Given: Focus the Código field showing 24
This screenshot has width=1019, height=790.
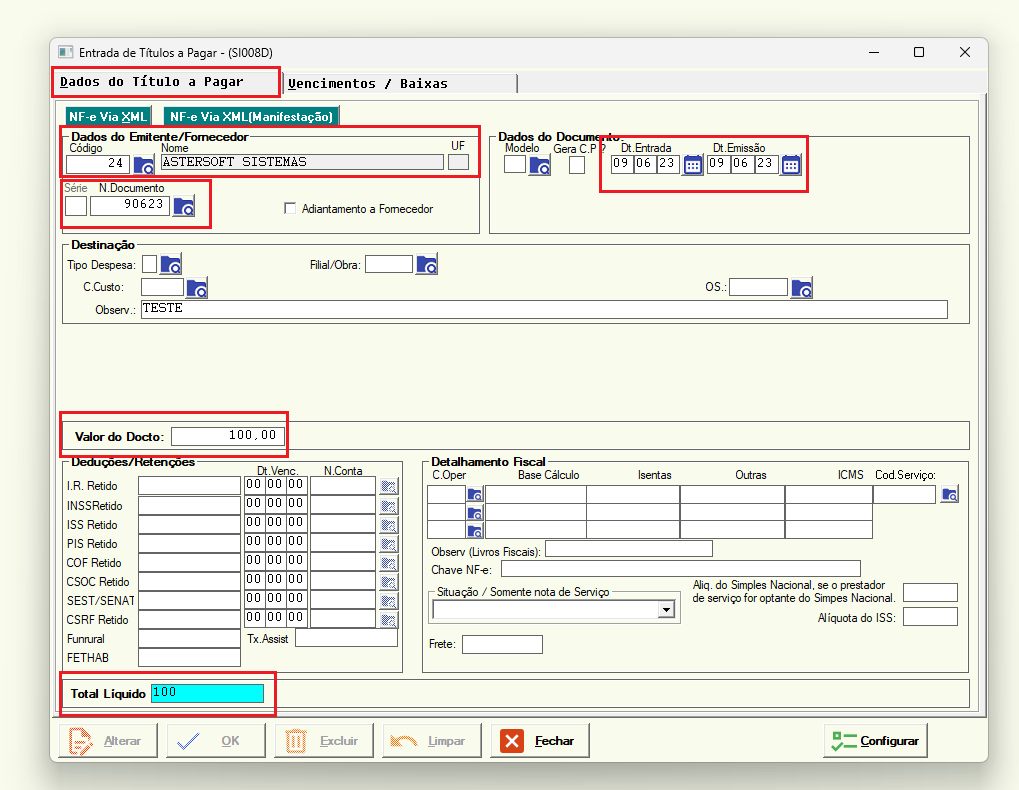Looking at the screenshot, I should pyautogui.click(x=98, y=164).
